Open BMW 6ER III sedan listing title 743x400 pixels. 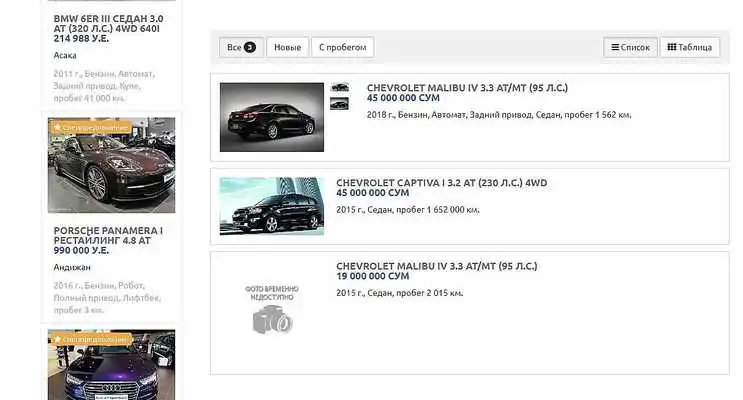click(x=108, y=27)
